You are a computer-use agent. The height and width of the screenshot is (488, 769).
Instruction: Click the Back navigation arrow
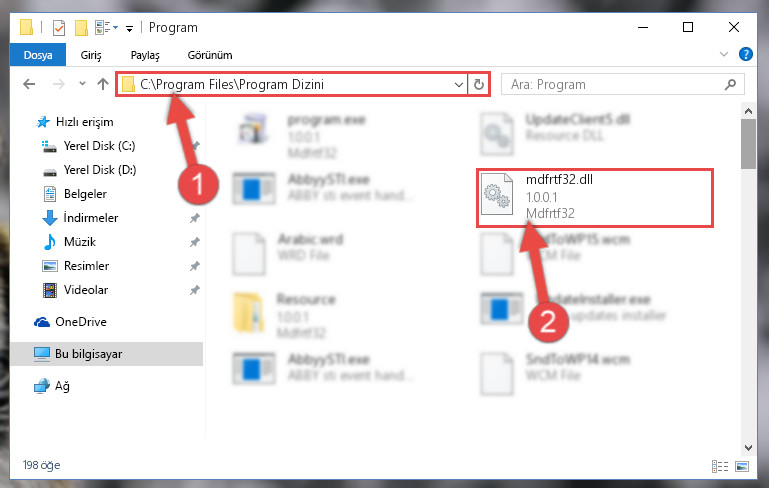(x=29, y=84)
